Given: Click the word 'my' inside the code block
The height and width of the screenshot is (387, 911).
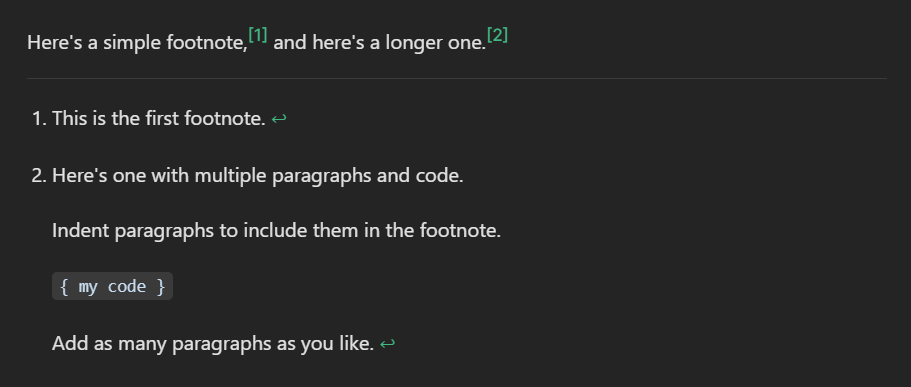Looking at the screenshot, I should [x=88, y=288].
